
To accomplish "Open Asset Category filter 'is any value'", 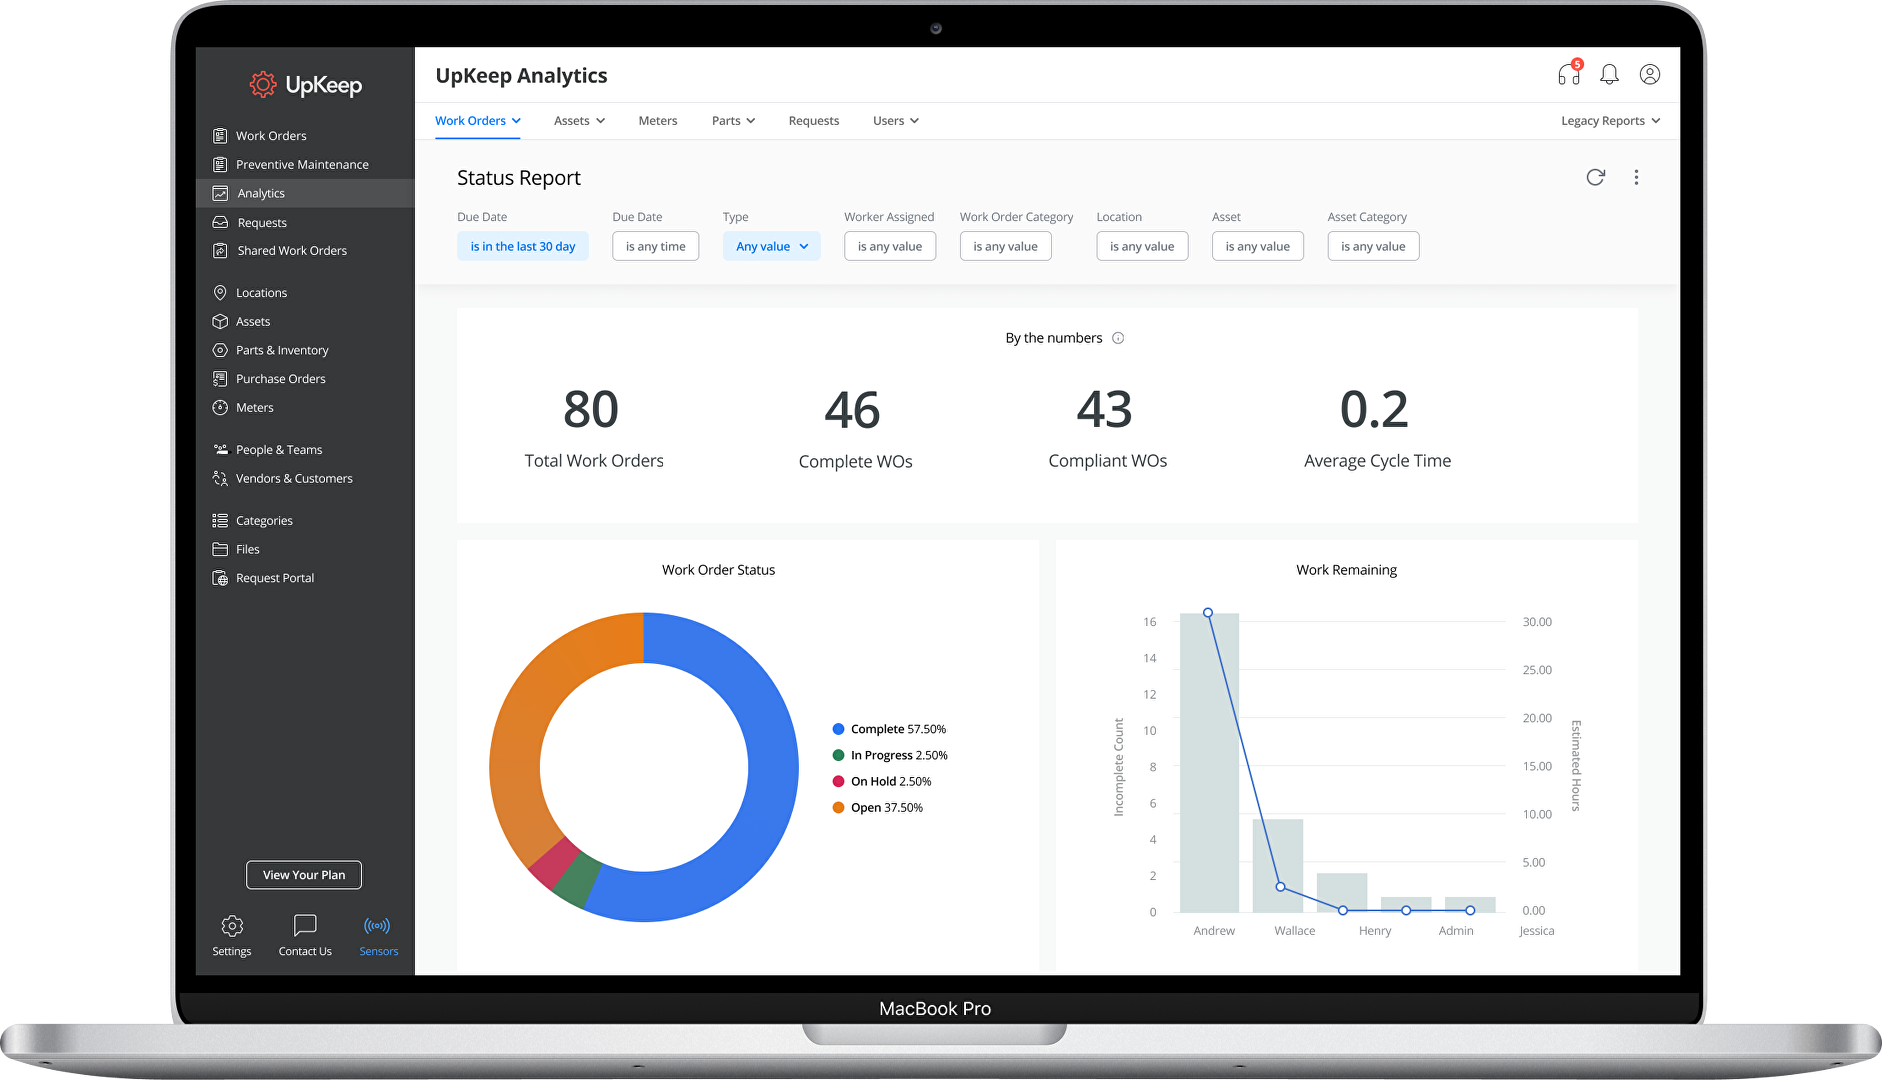I will click(x=1373, y=246).
